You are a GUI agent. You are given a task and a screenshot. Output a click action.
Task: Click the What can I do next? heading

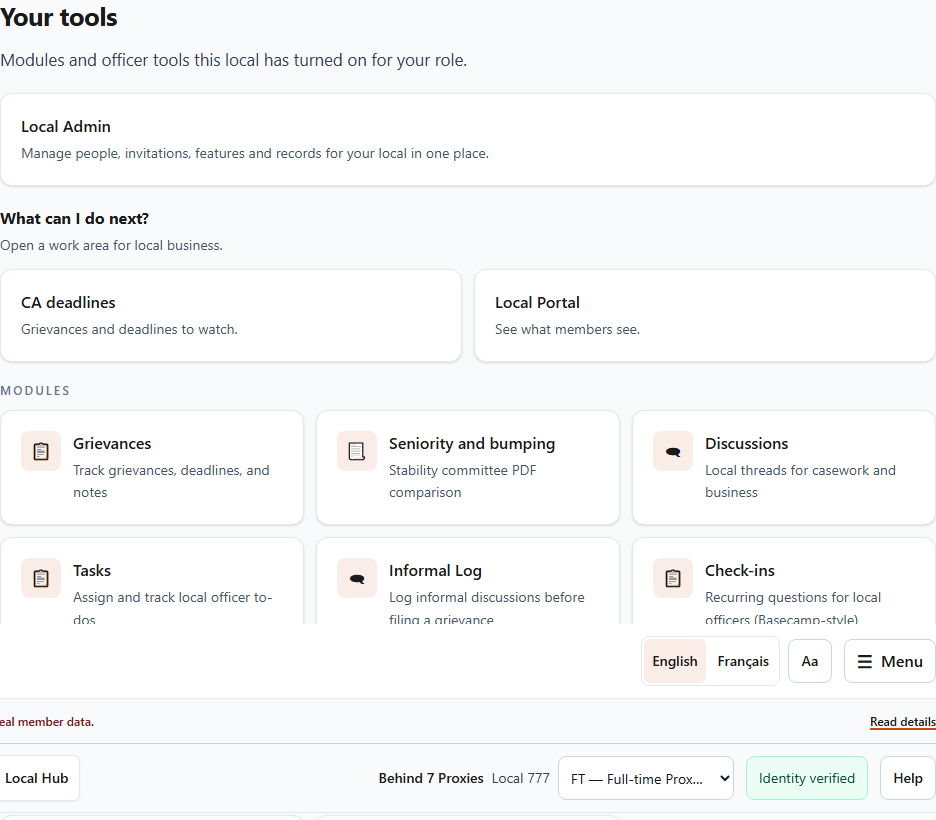coord(75,219)
